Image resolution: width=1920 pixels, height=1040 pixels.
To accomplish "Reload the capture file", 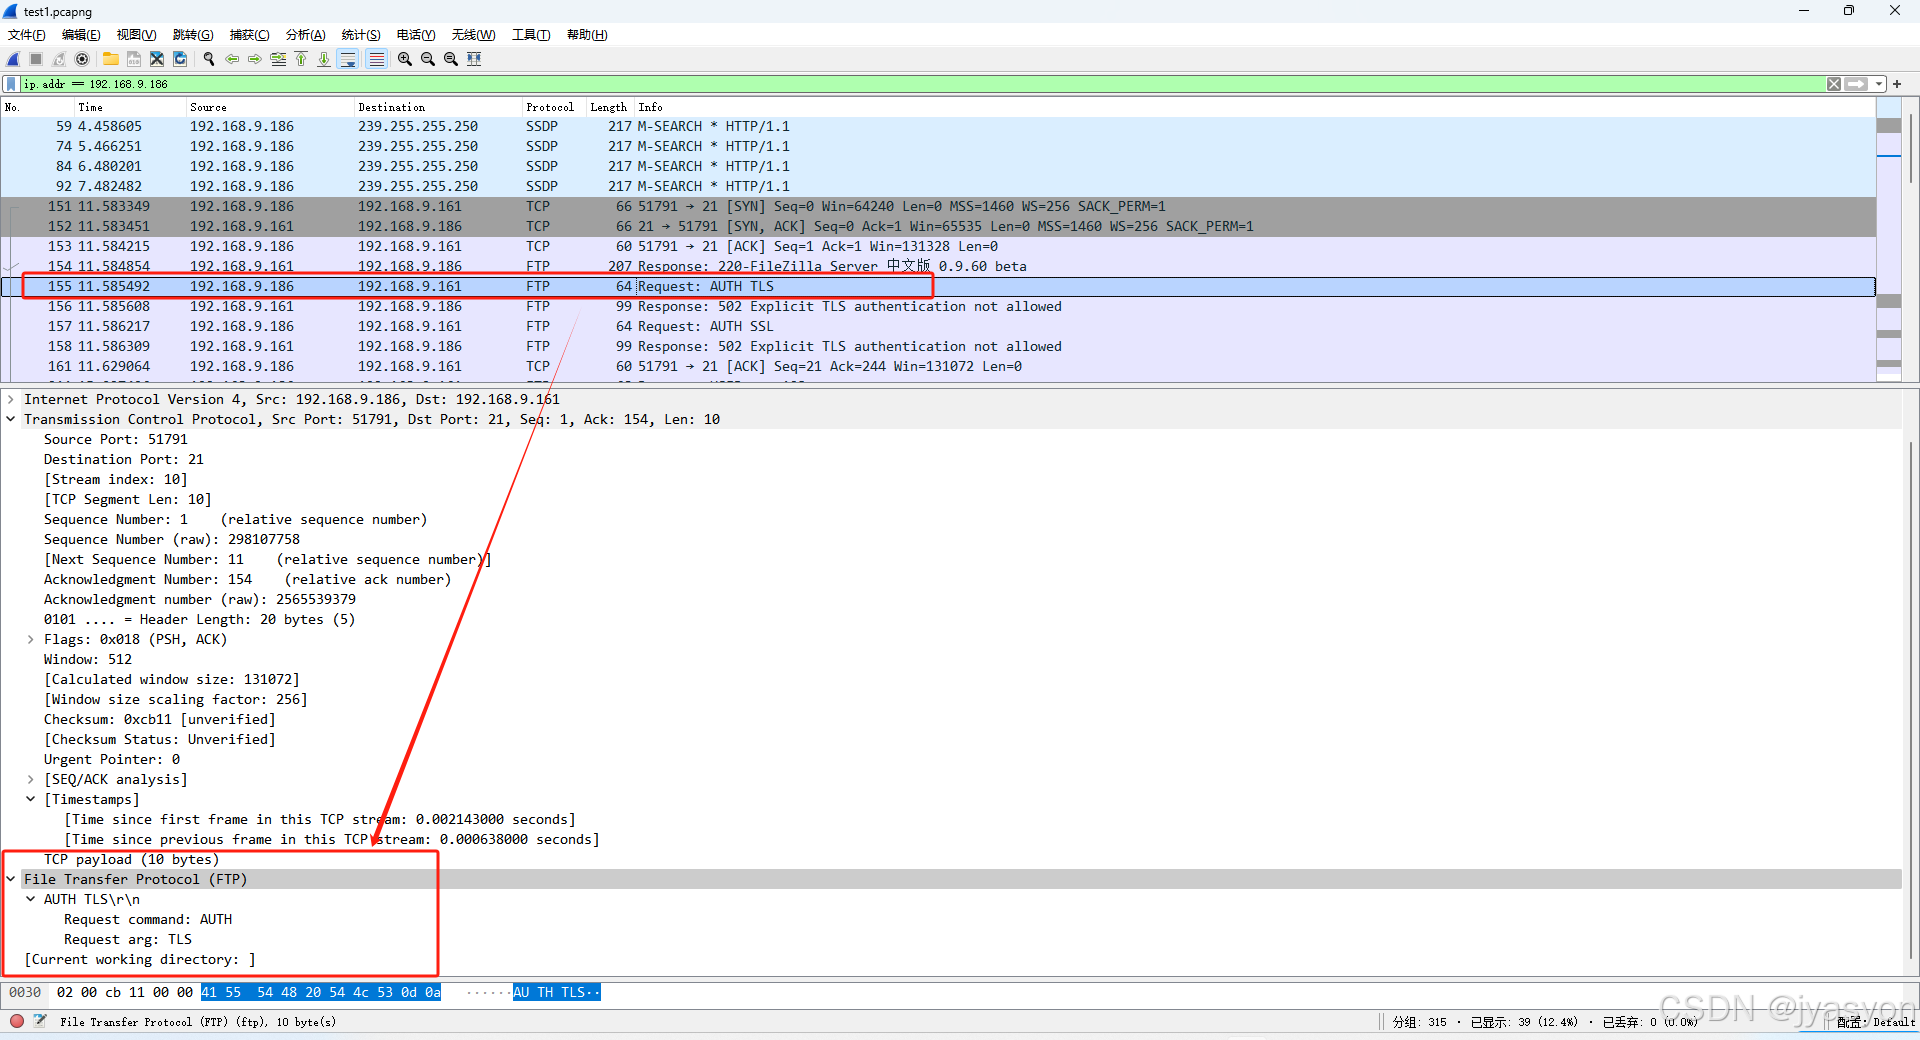I will click(x=180, y=59).
